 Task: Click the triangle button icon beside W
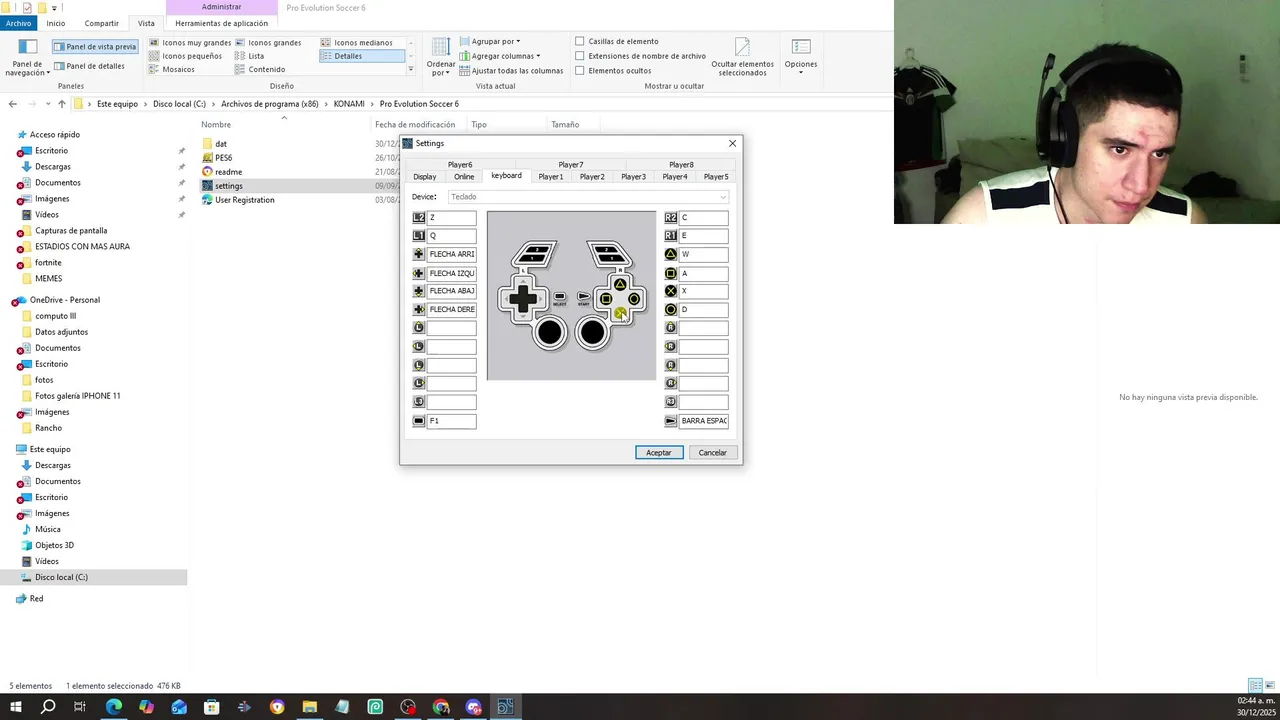point(671,254)
